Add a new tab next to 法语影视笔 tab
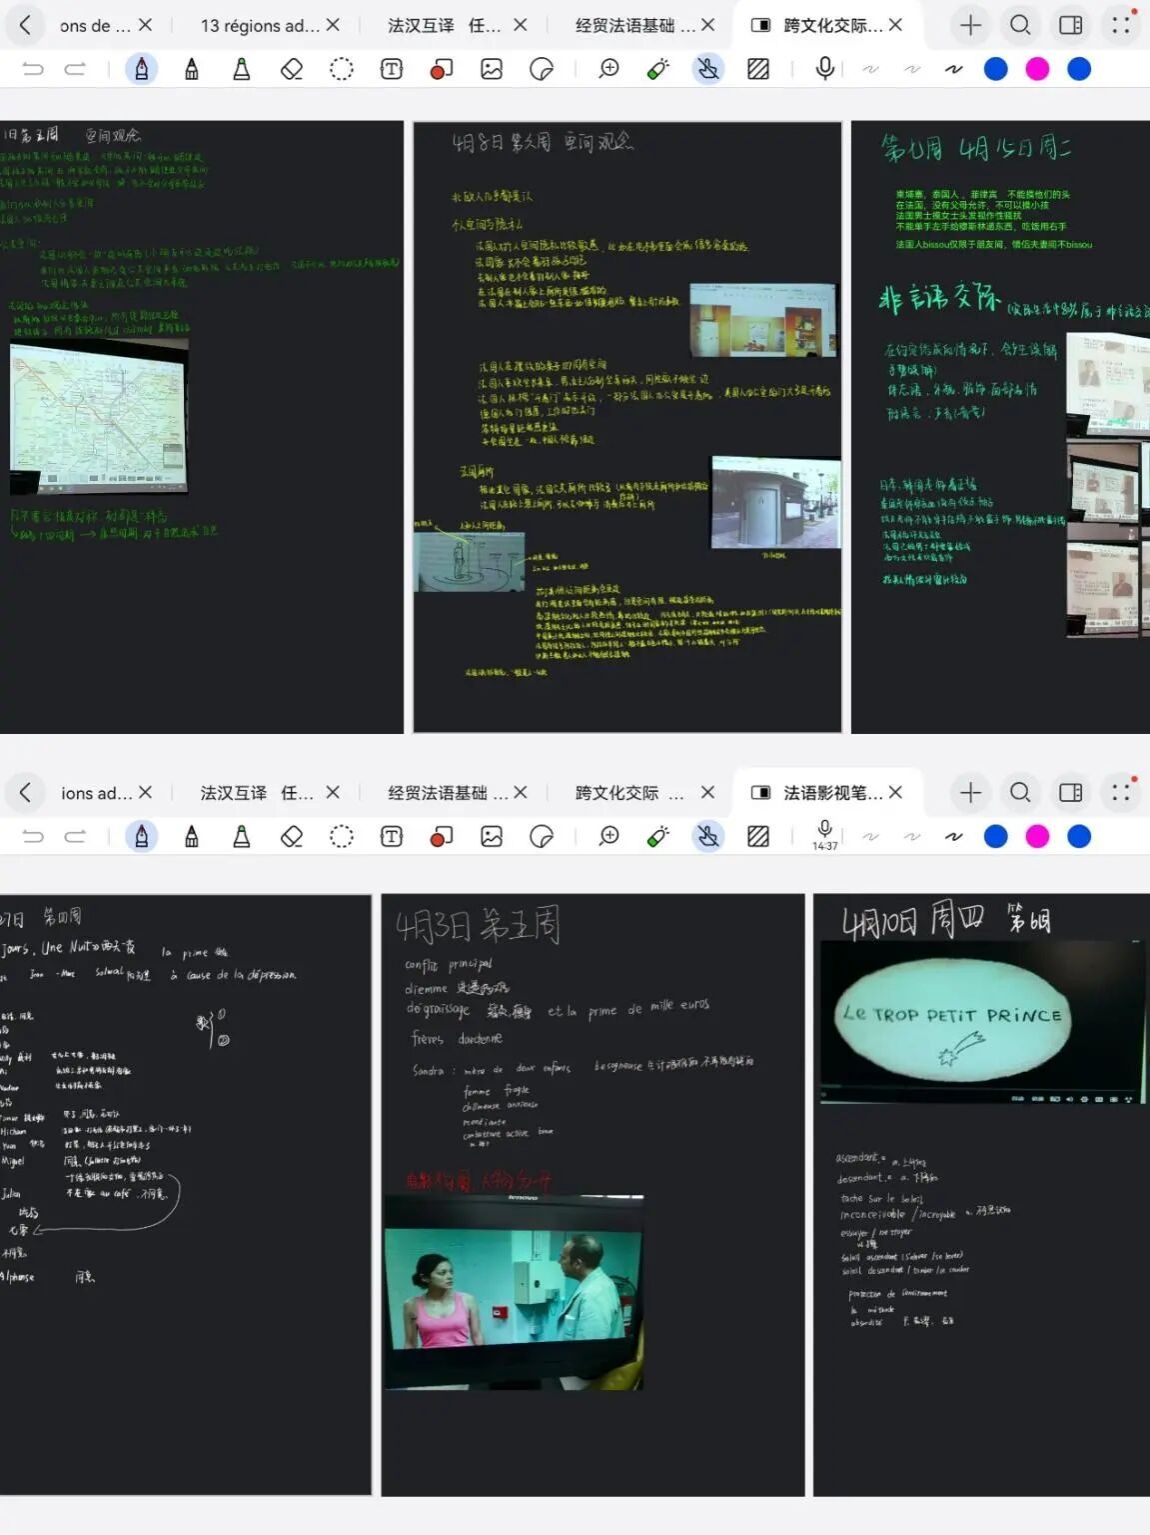 [x=970, y=793]
